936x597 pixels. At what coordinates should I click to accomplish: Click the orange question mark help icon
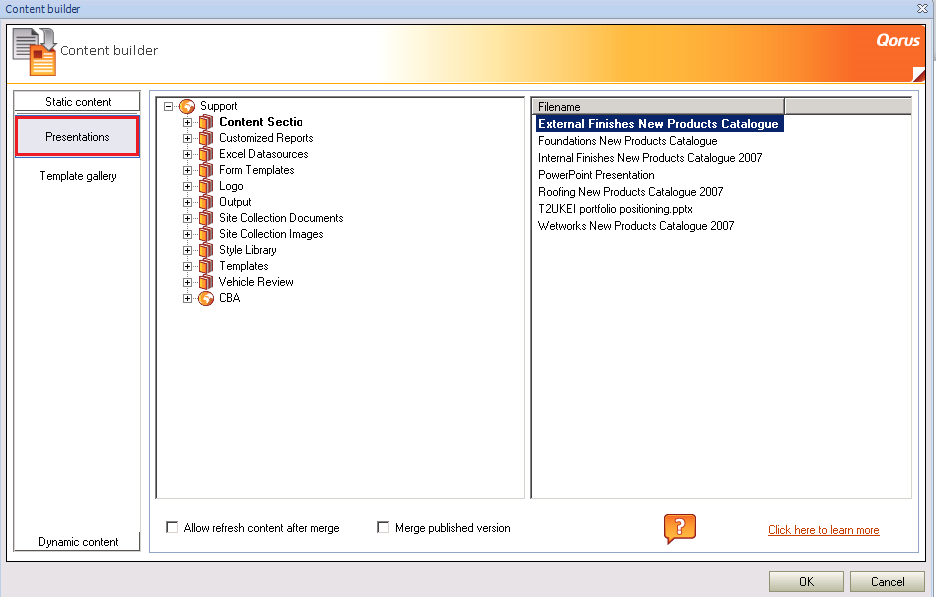pyautogui.click(x=680, y=528)
